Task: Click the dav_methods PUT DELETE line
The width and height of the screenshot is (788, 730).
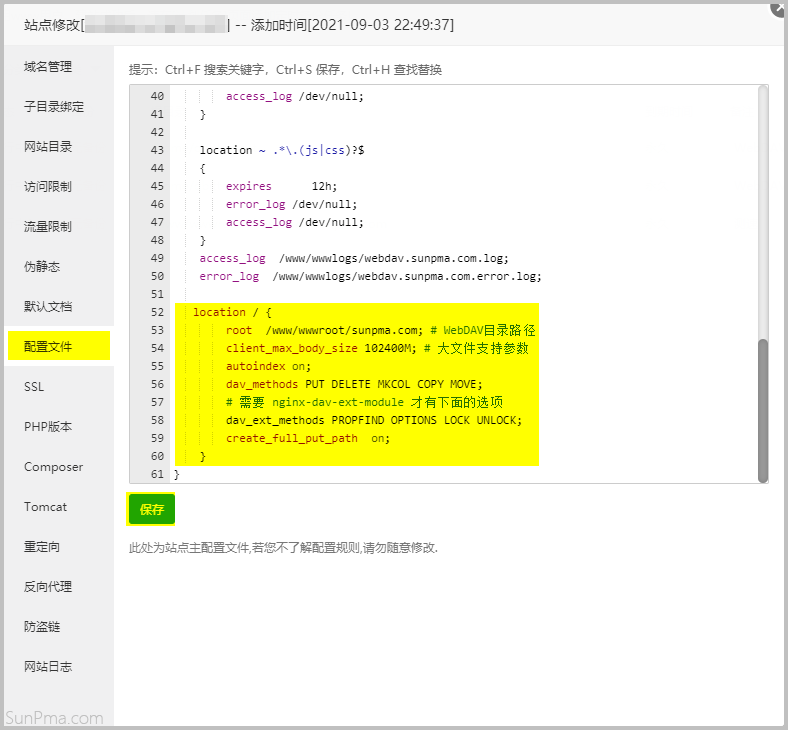Action: [x=354, y=384]
